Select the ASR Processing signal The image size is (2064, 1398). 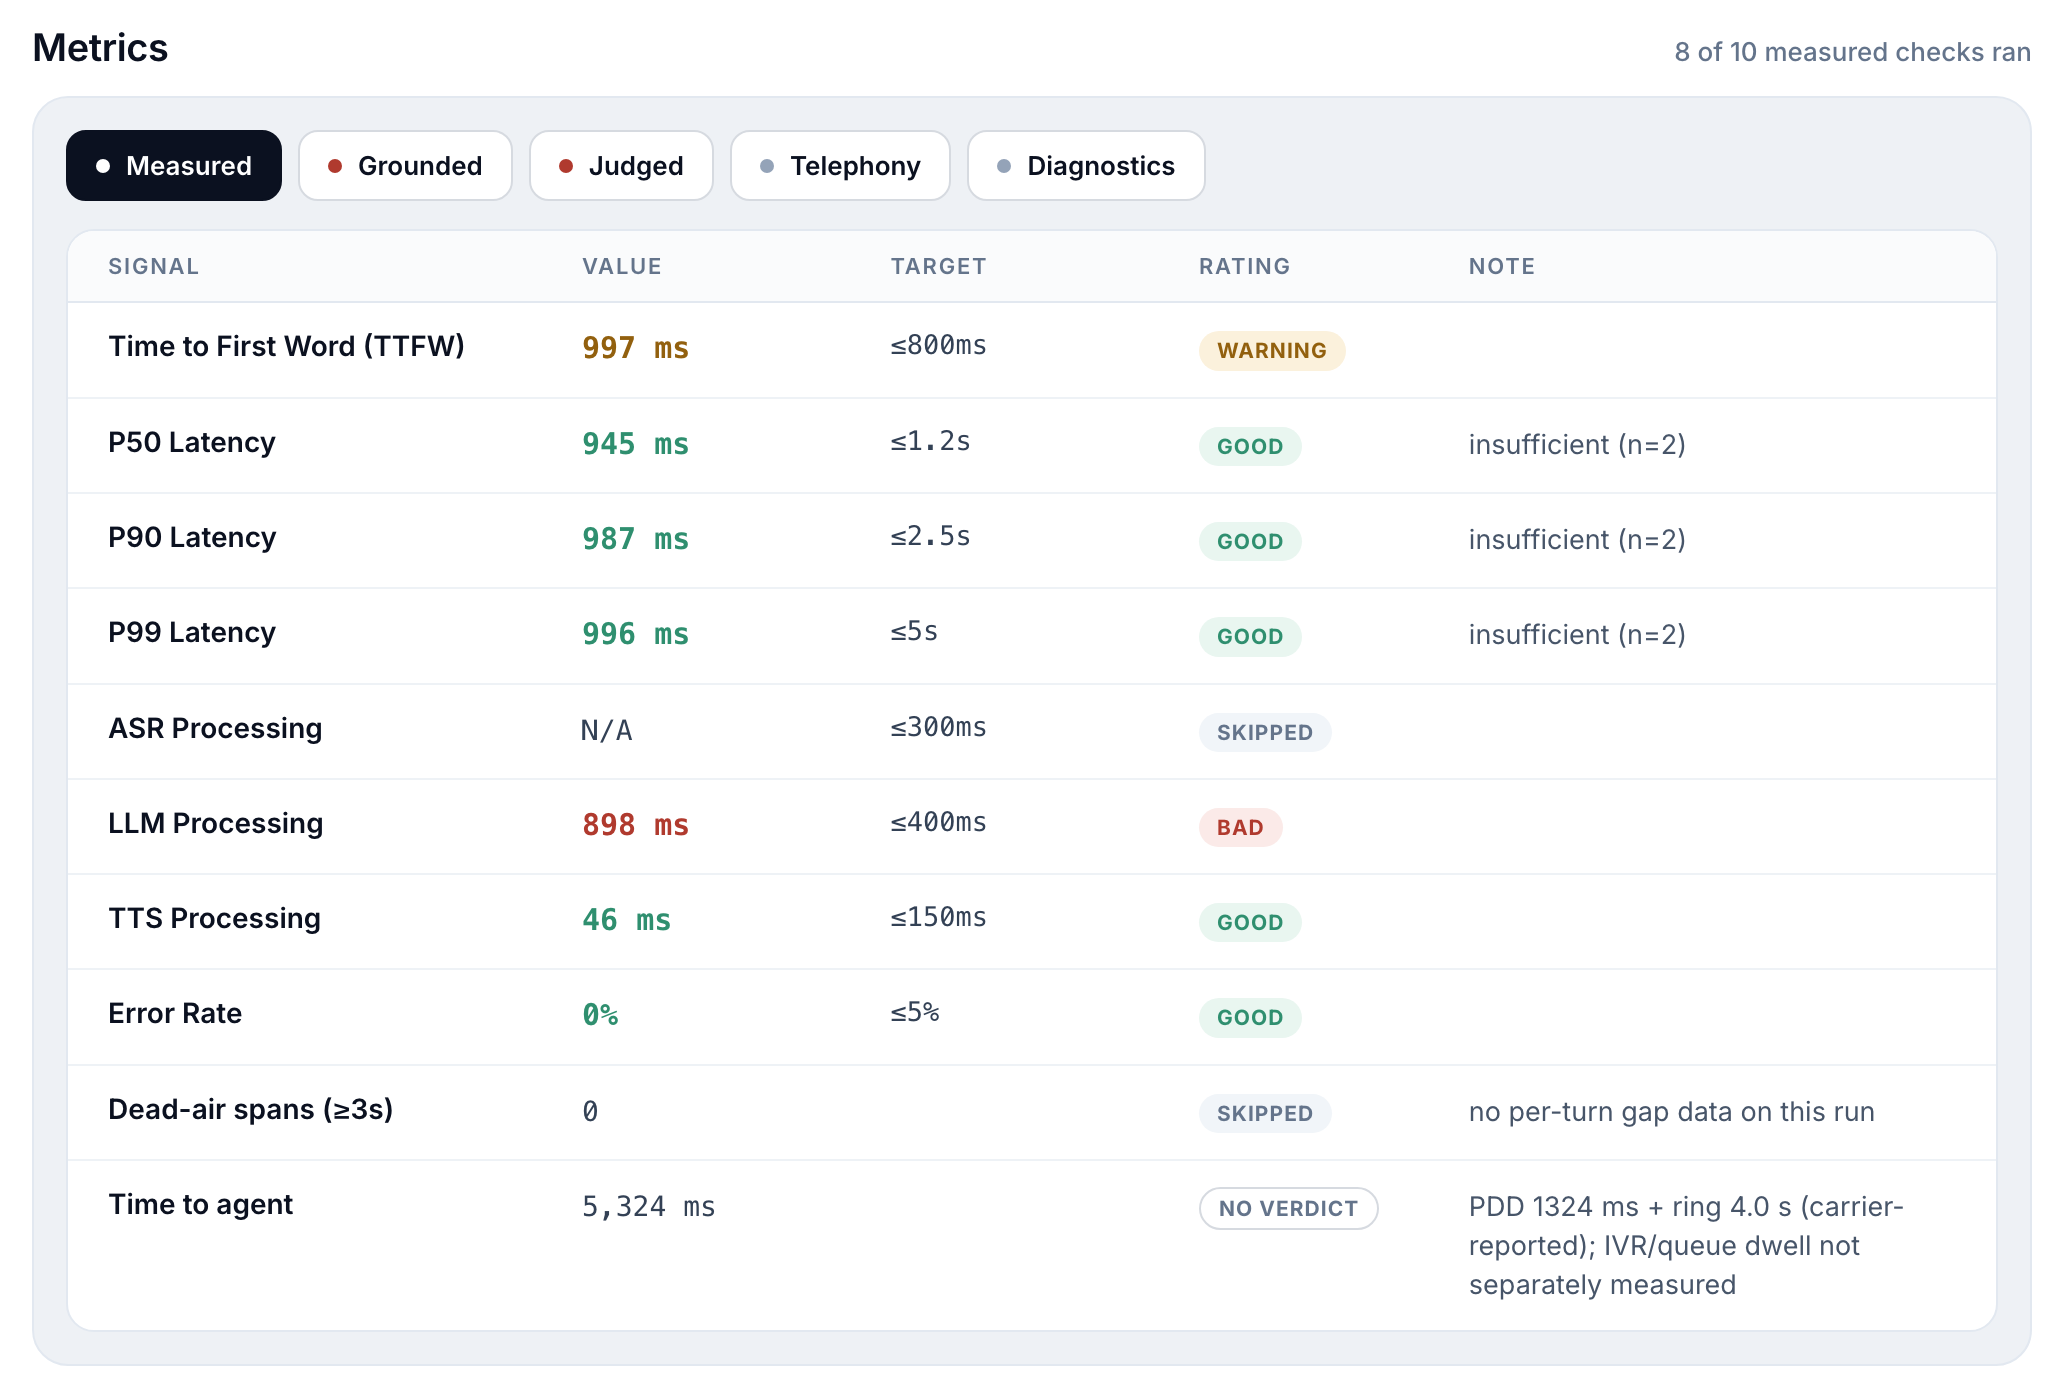point(215,728)
